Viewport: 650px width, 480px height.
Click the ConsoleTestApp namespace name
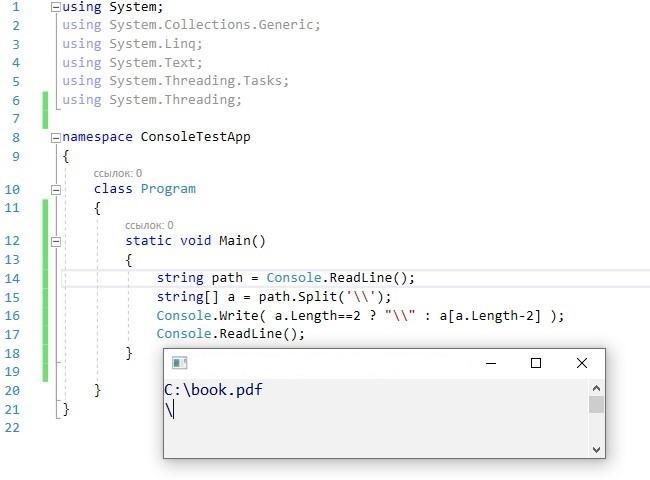[x=196, y=137]
